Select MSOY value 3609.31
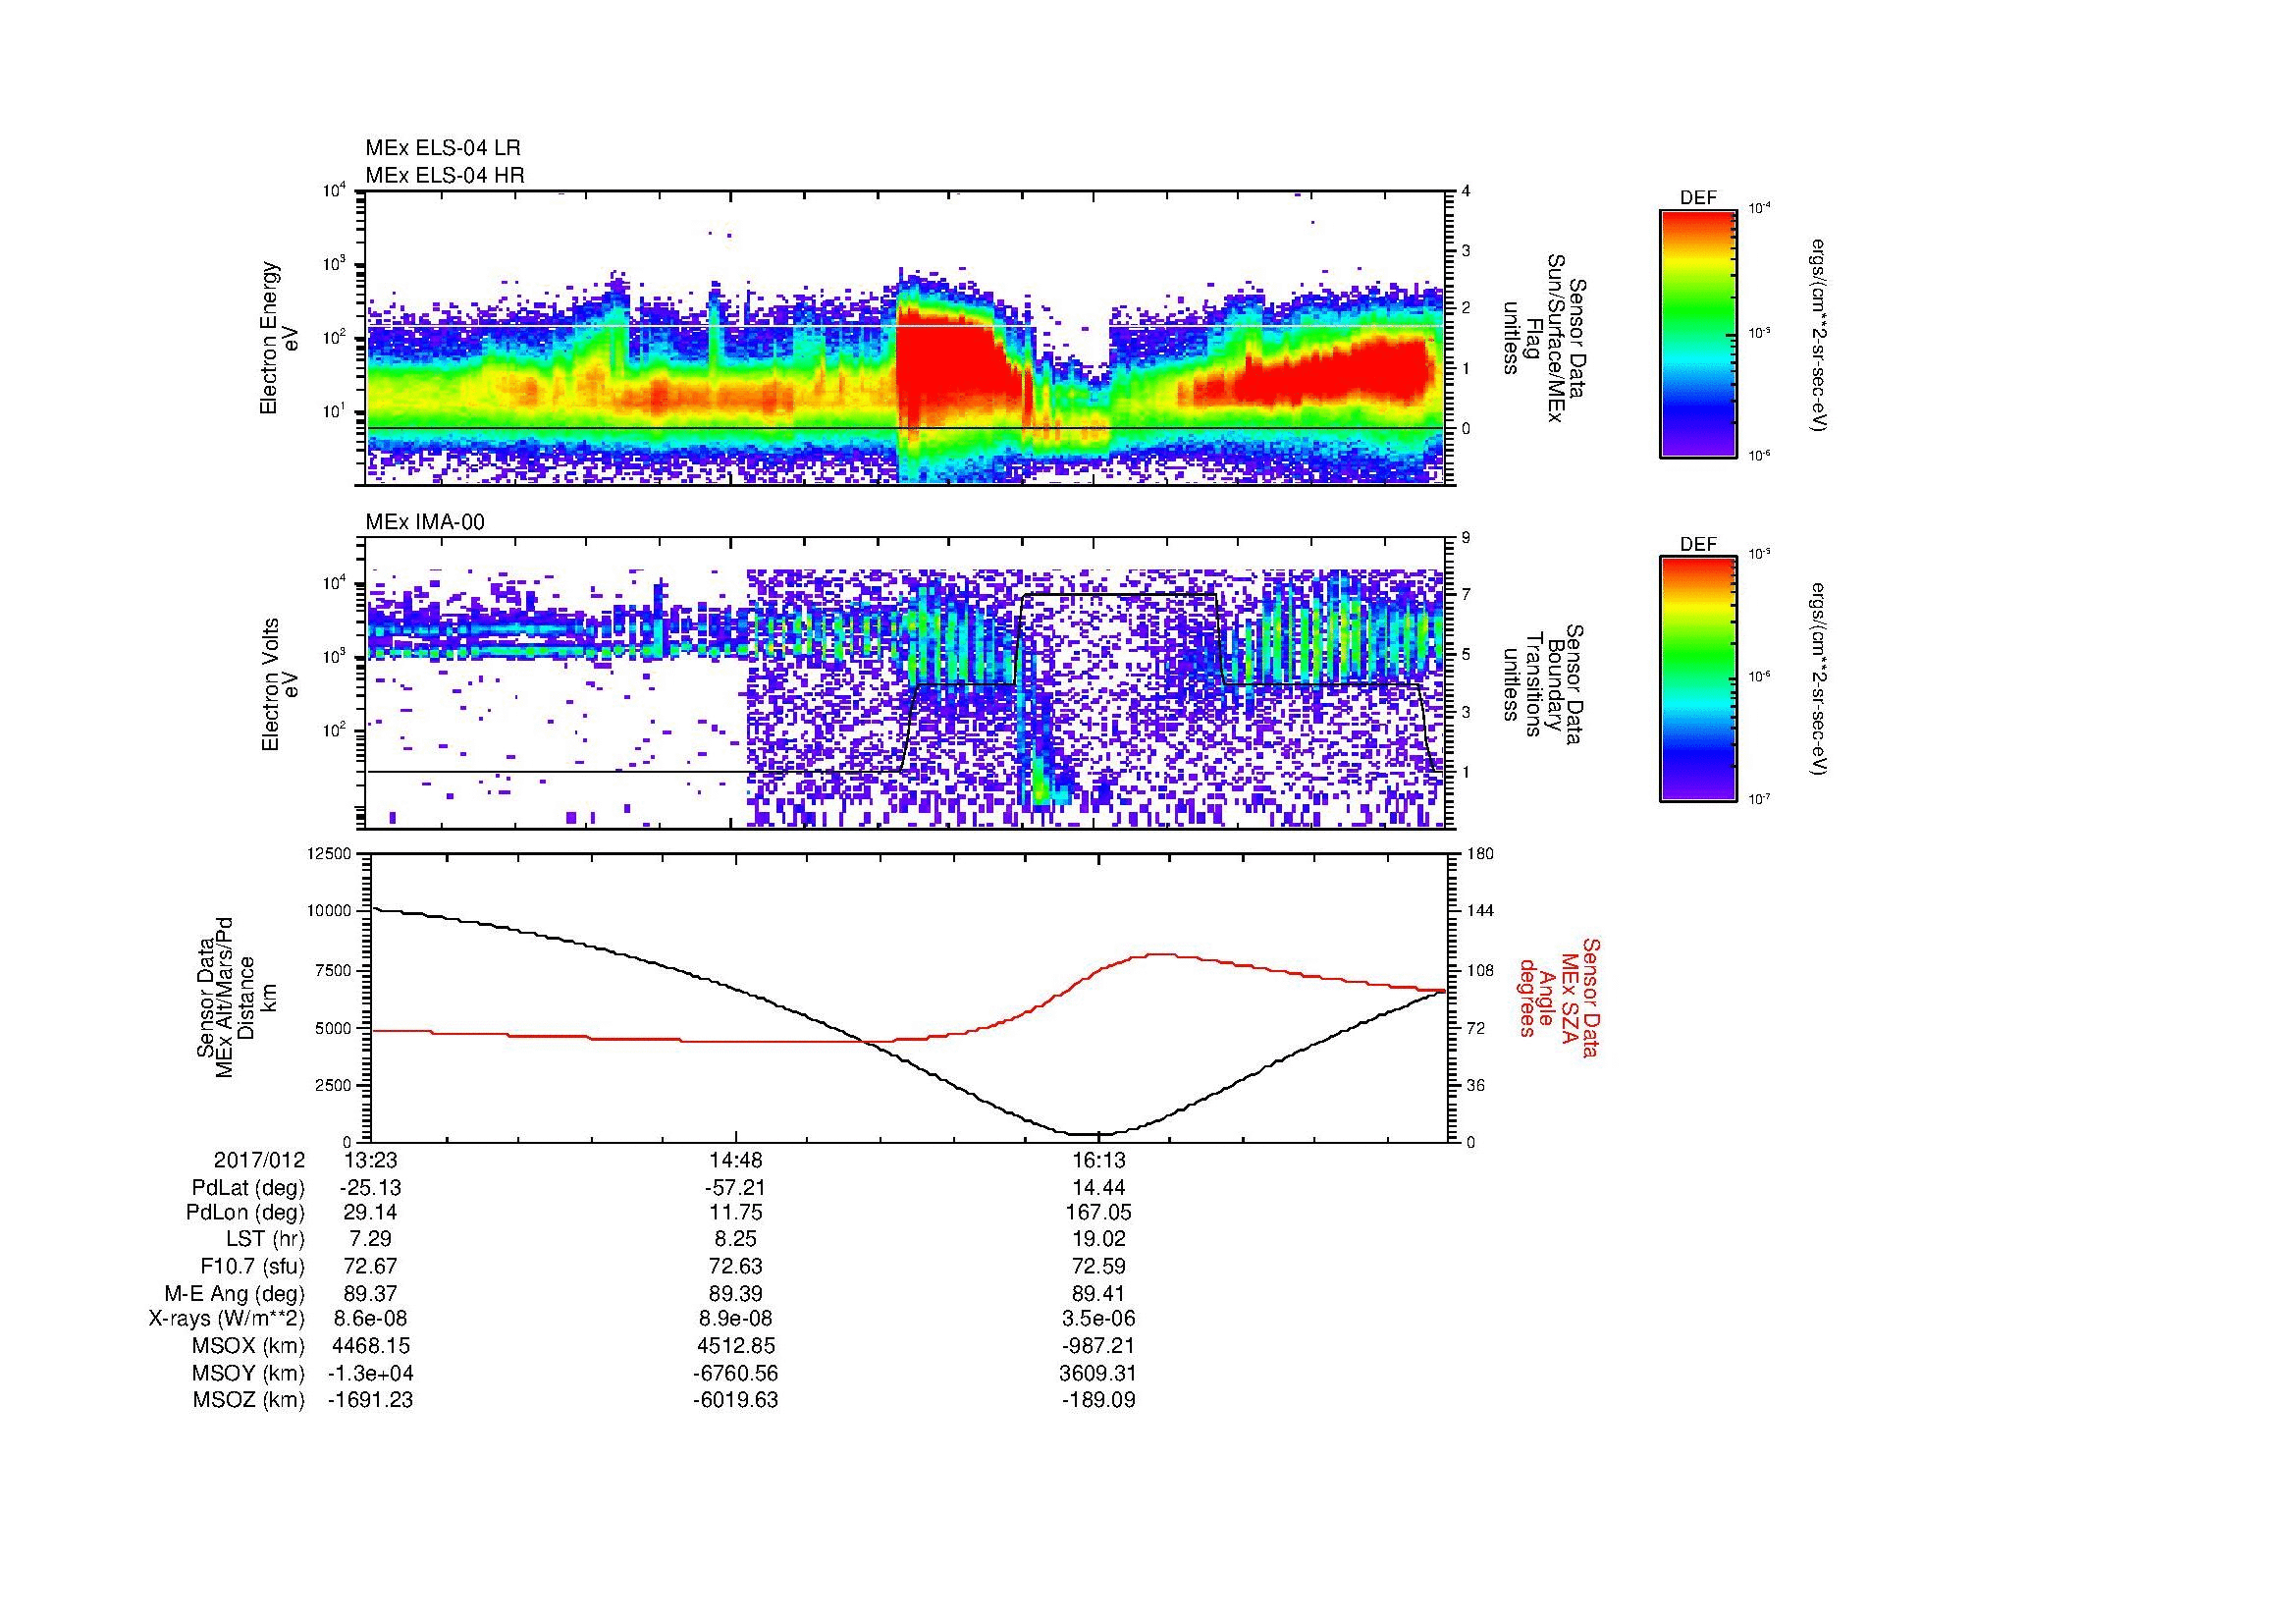2296x1623 pixels. [1098, 1373]
